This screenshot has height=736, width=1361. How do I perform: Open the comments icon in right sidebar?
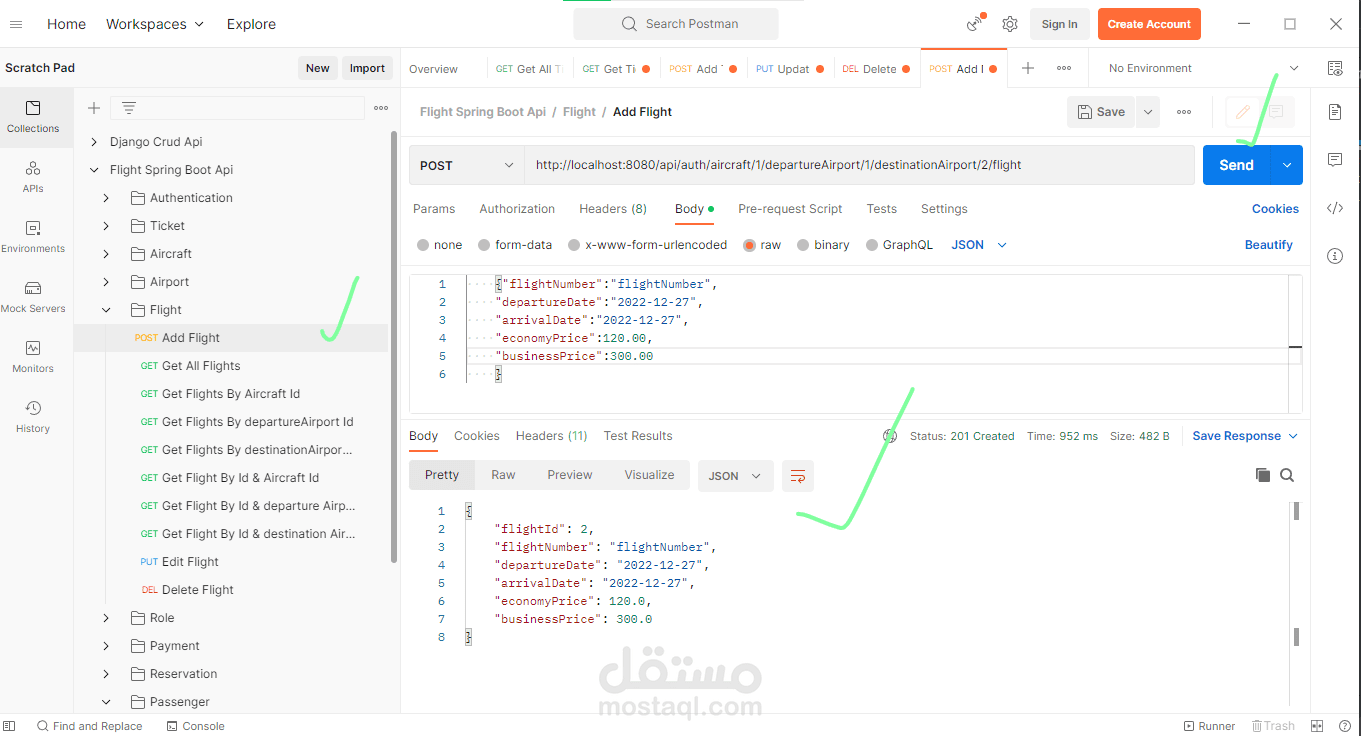pos(1335,160)
